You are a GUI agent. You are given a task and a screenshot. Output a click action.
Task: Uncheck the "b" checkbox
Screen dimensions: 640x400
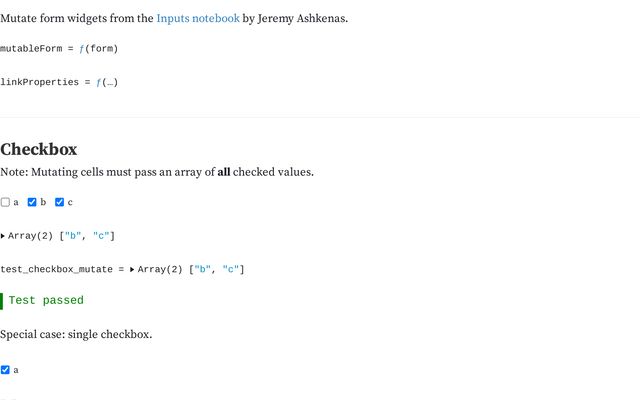pyautogui.click(x=32, y=202)
